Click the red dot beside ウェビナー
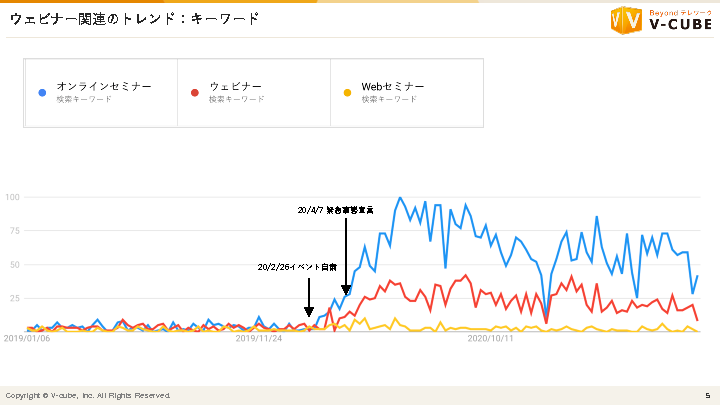The image size is (720, 405). (194, 93)
